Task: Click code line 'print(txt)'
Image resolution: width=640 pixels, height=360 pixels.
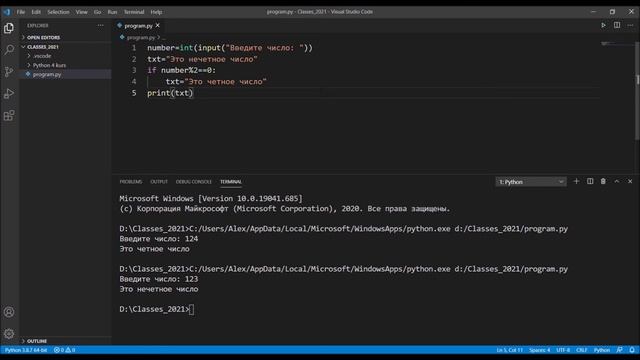Action: pos(170,93)
